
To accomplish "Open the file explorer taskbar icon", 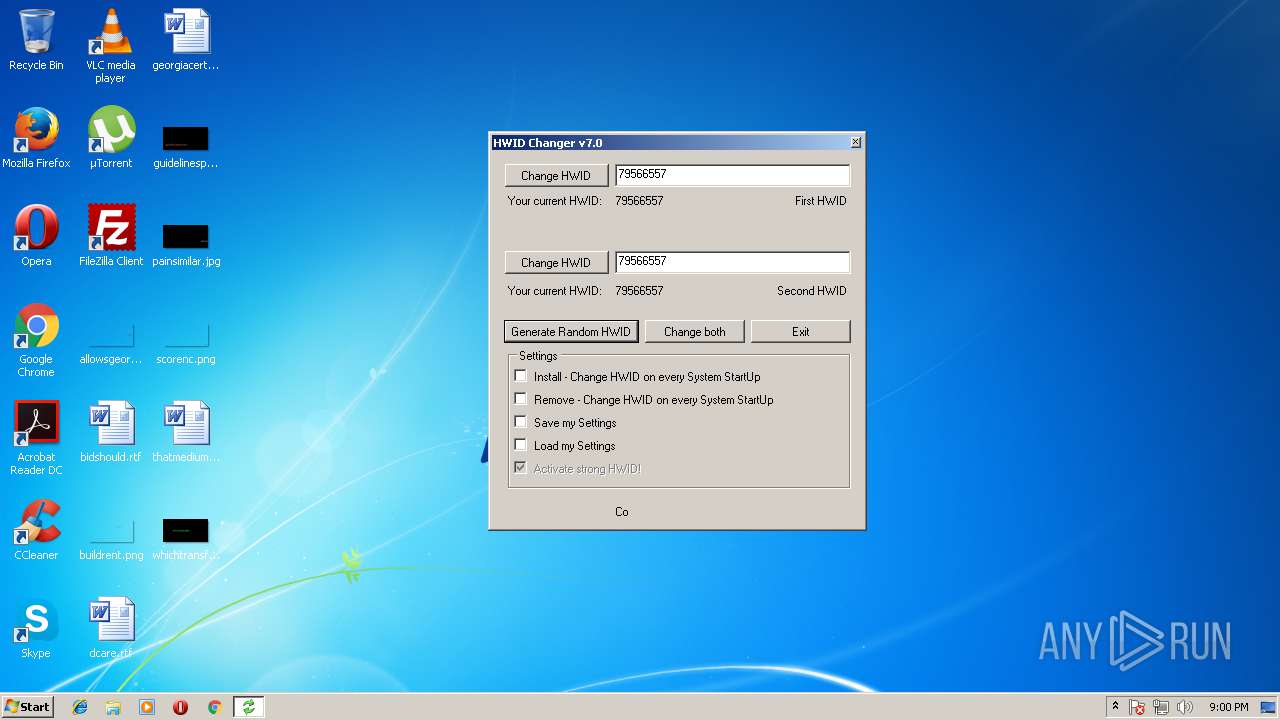I will [x=113, y=707].
